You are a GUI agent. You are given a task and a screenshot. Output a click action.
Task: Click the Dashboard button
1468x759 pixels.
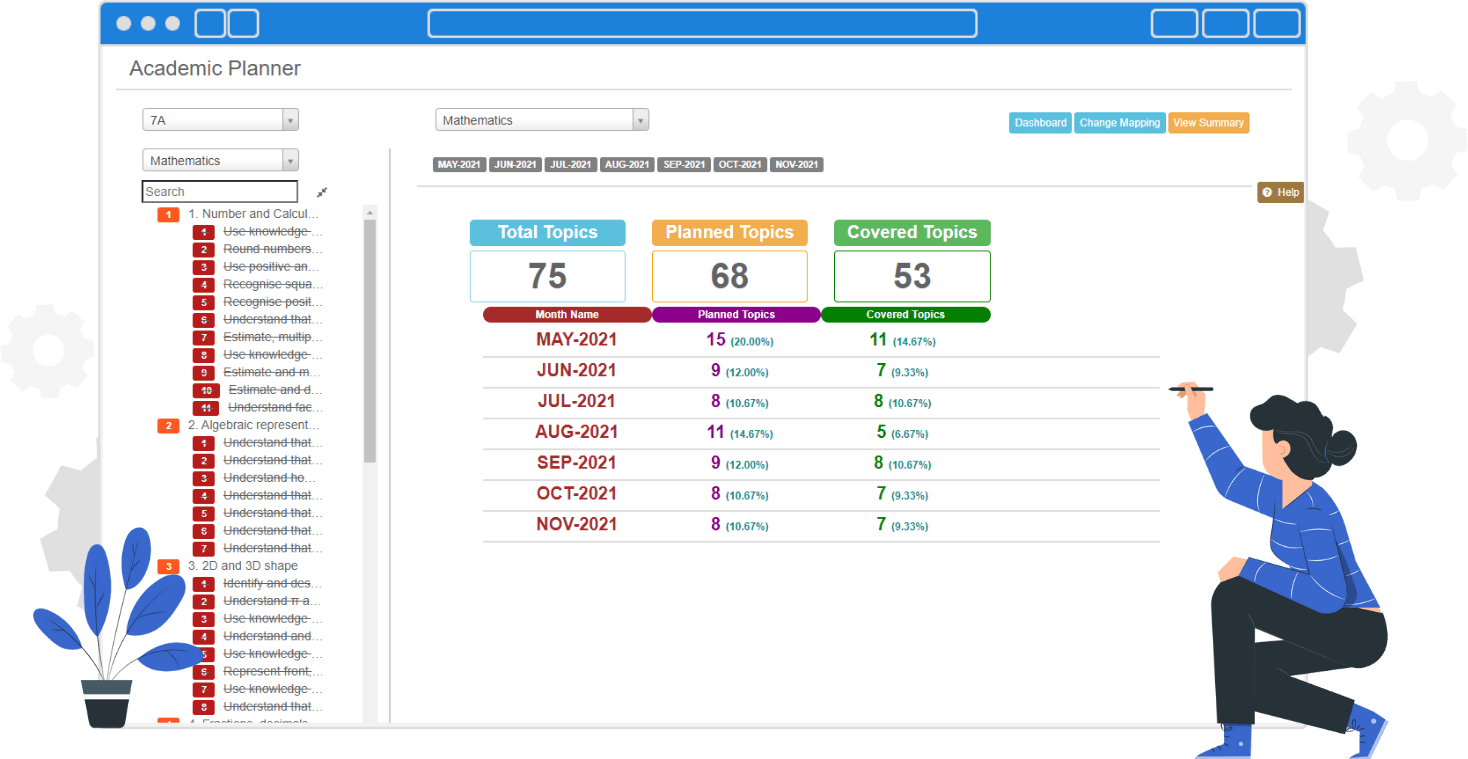1040,122
